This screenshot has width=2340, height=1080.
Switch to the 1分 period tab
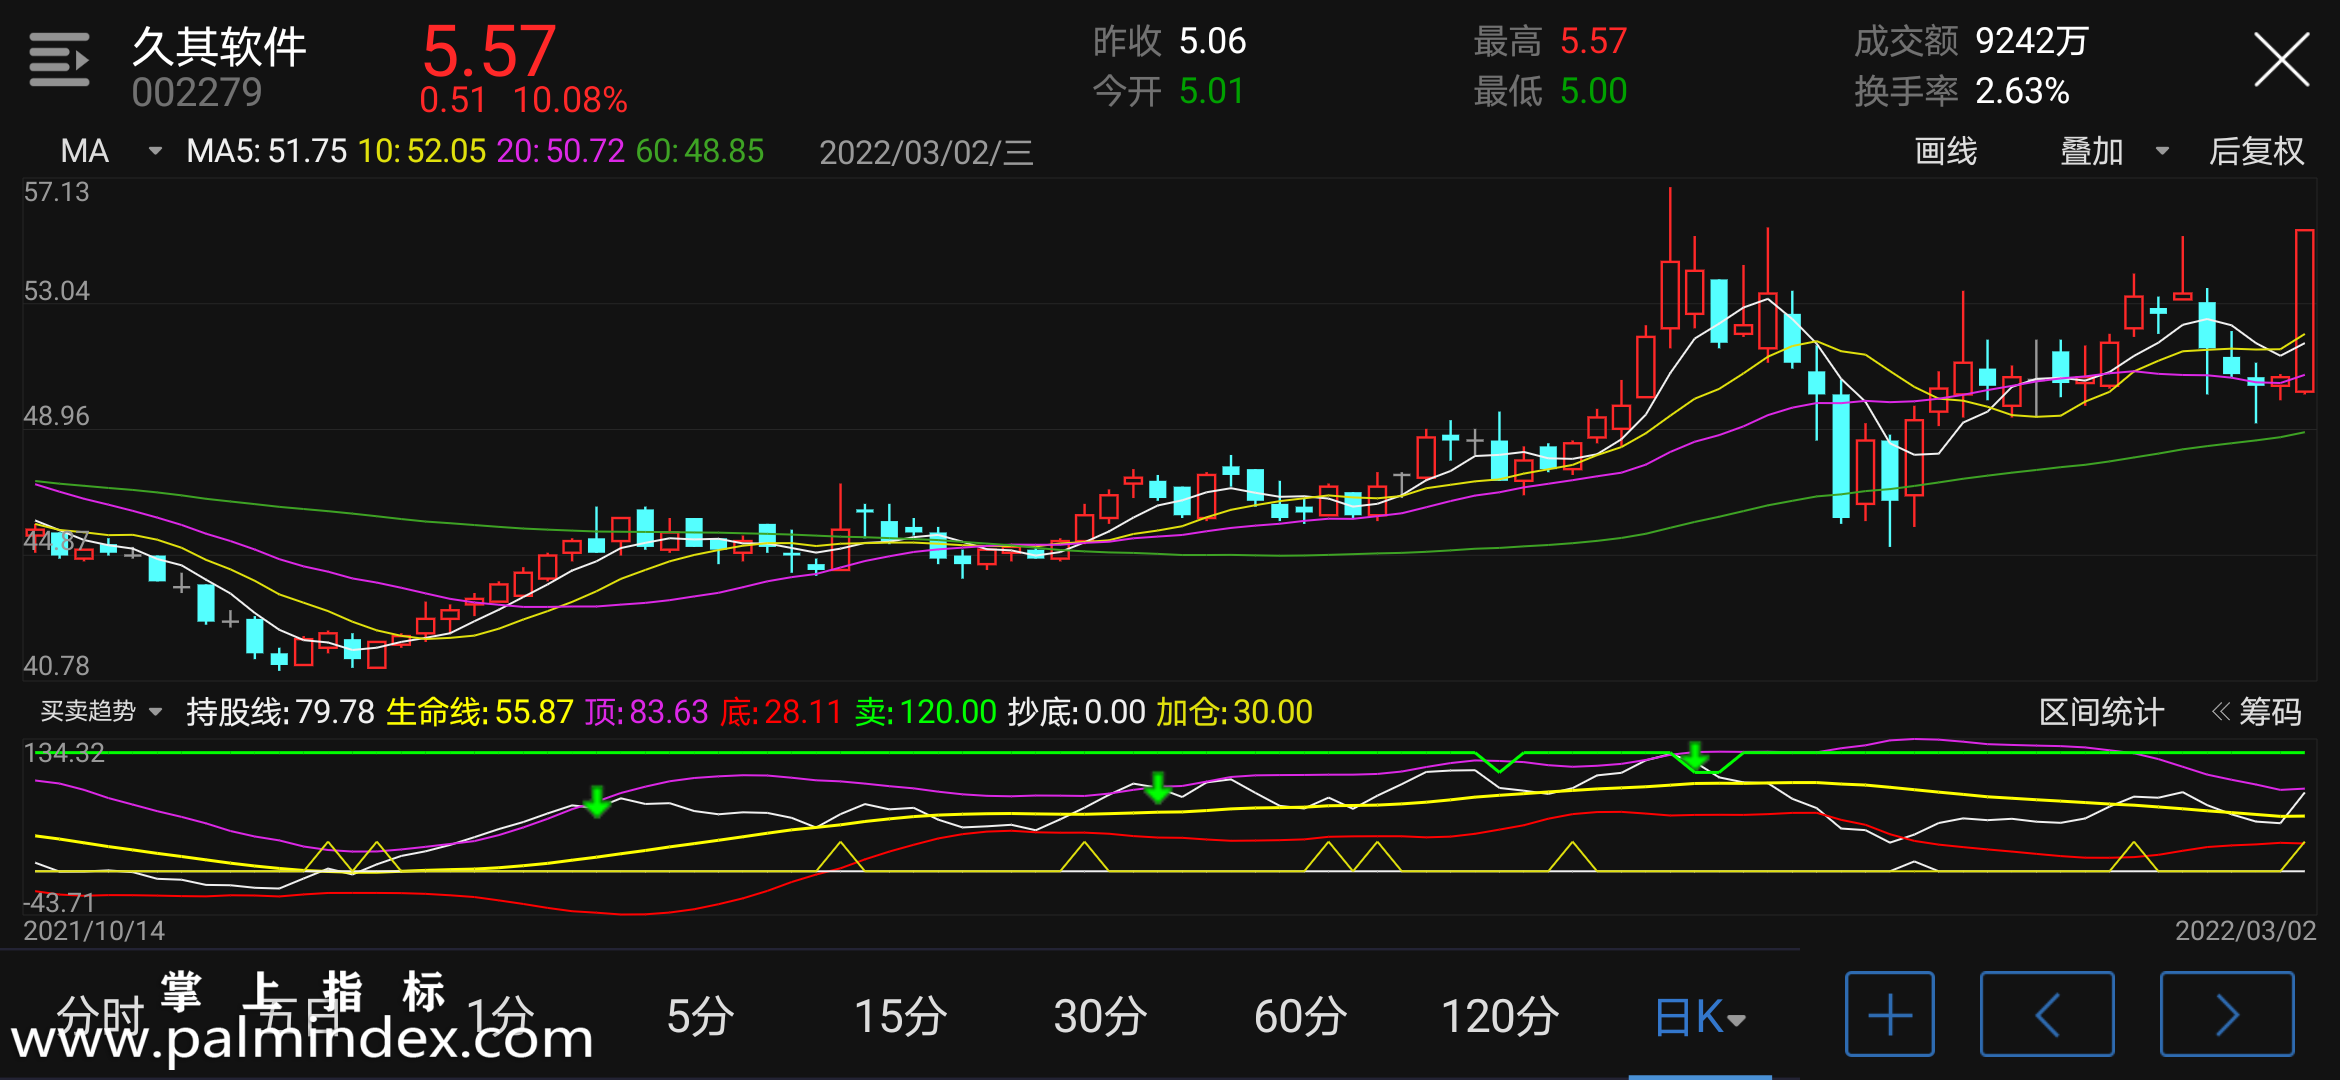pos(500,1016)
